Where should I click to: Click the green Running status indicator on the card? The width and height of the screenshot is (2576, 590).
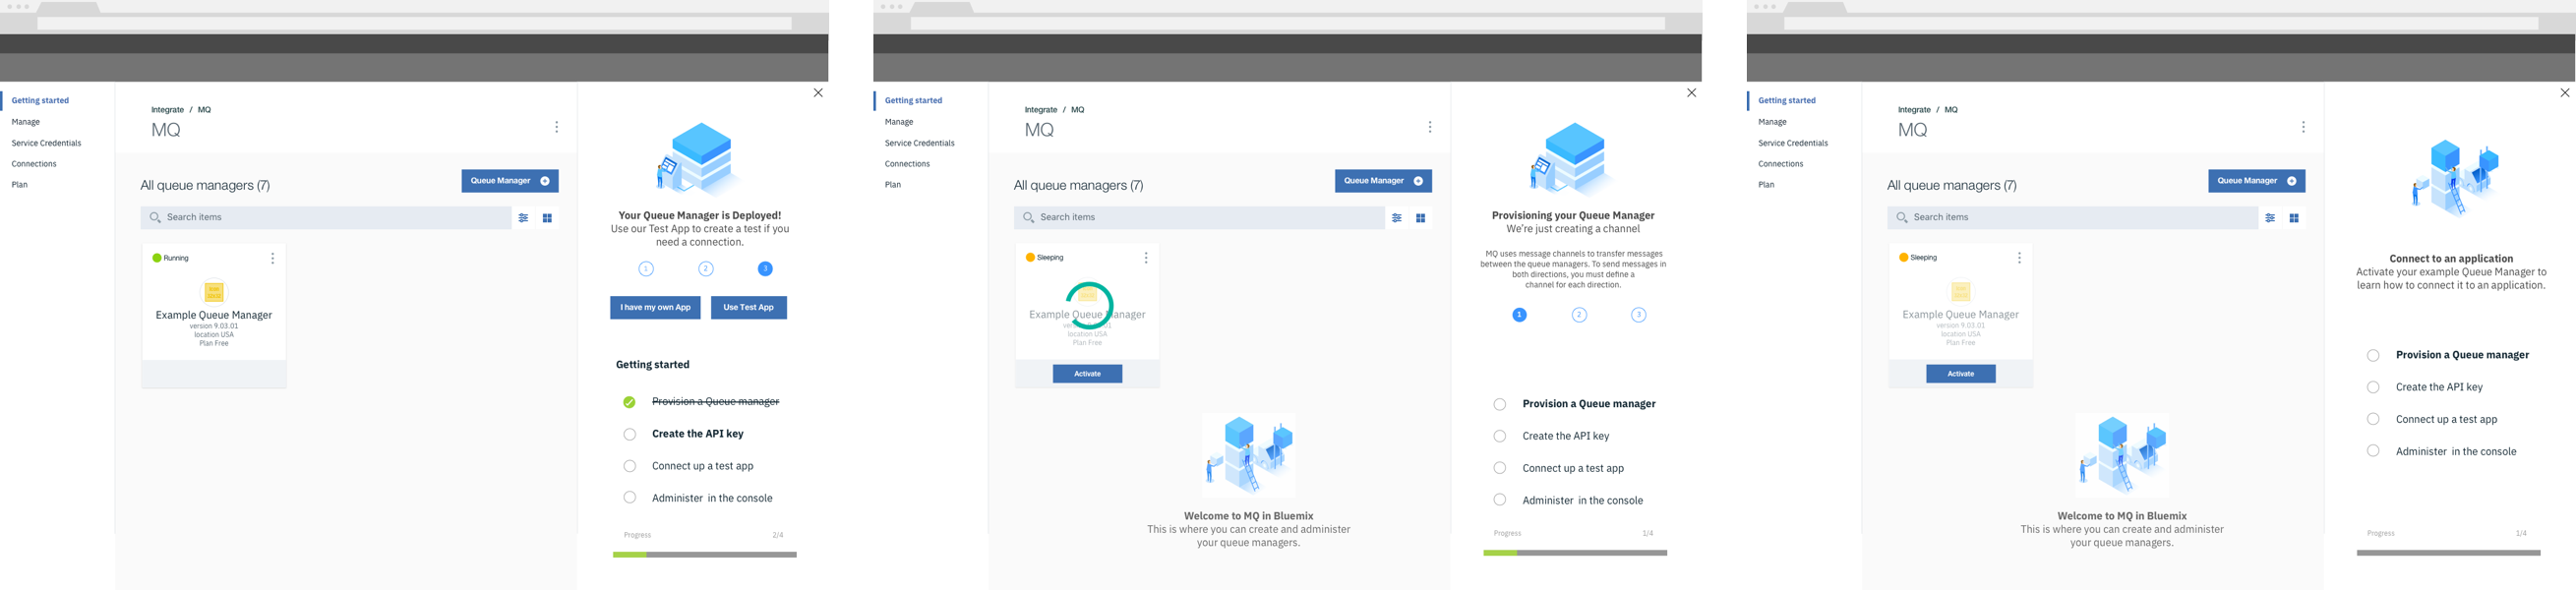pos(157,258)
